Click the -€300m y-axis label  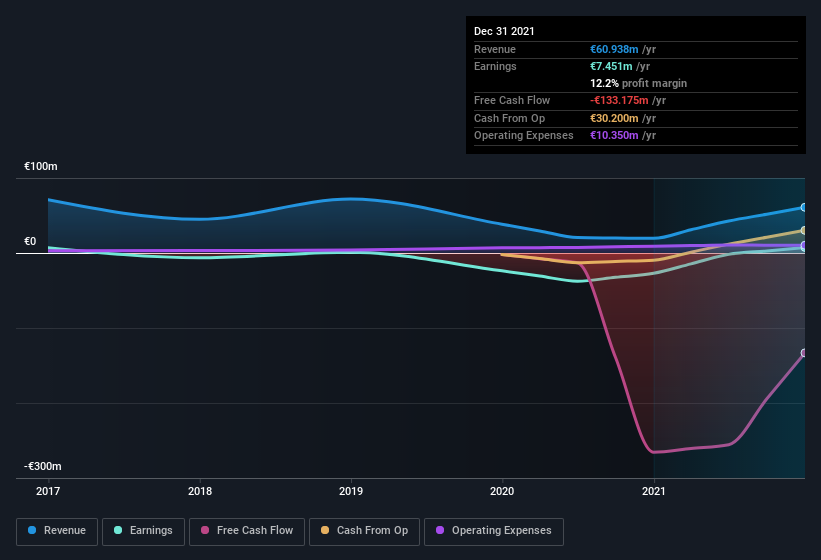42,466
